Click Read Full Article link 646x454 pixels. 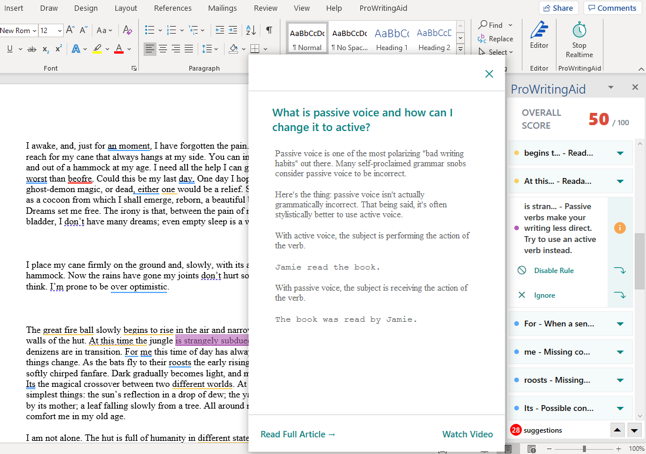pos(298,434)
